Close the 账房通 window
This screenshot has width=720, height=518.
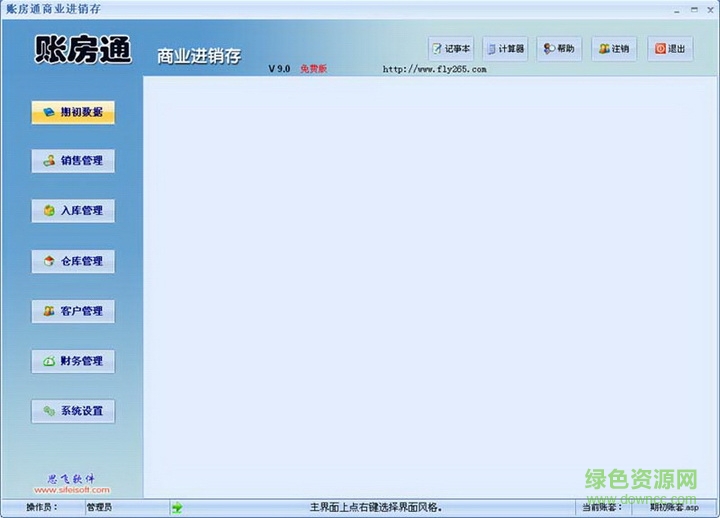711,10
